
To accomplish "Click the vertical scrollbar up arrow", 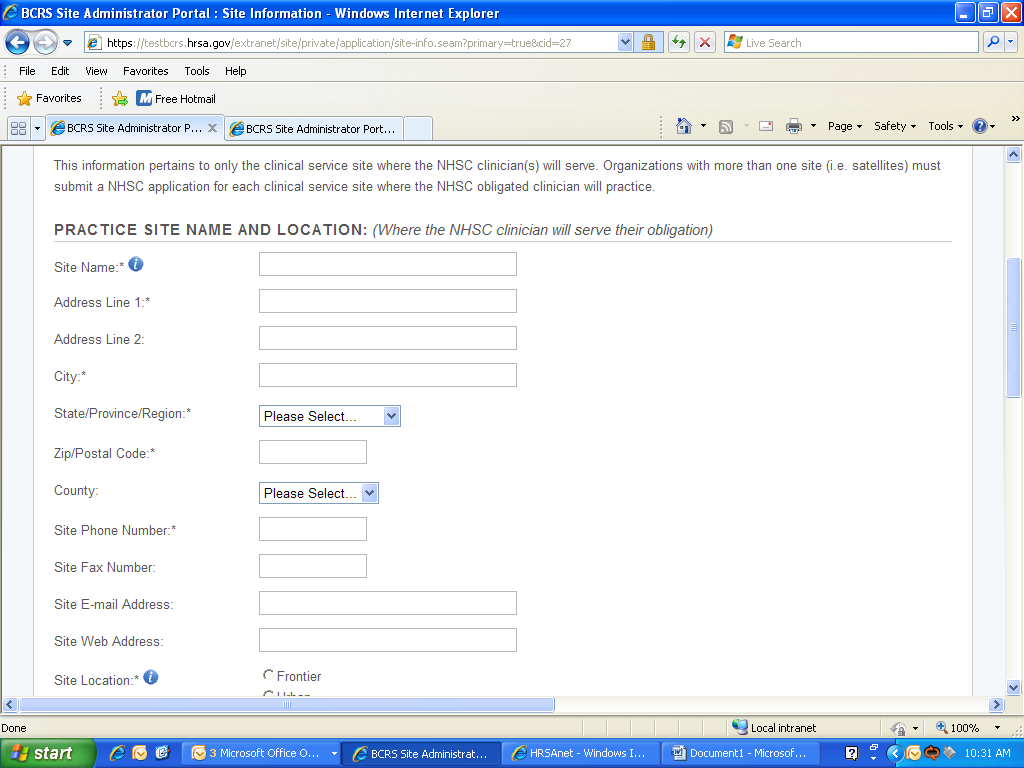I will 1014,155.
